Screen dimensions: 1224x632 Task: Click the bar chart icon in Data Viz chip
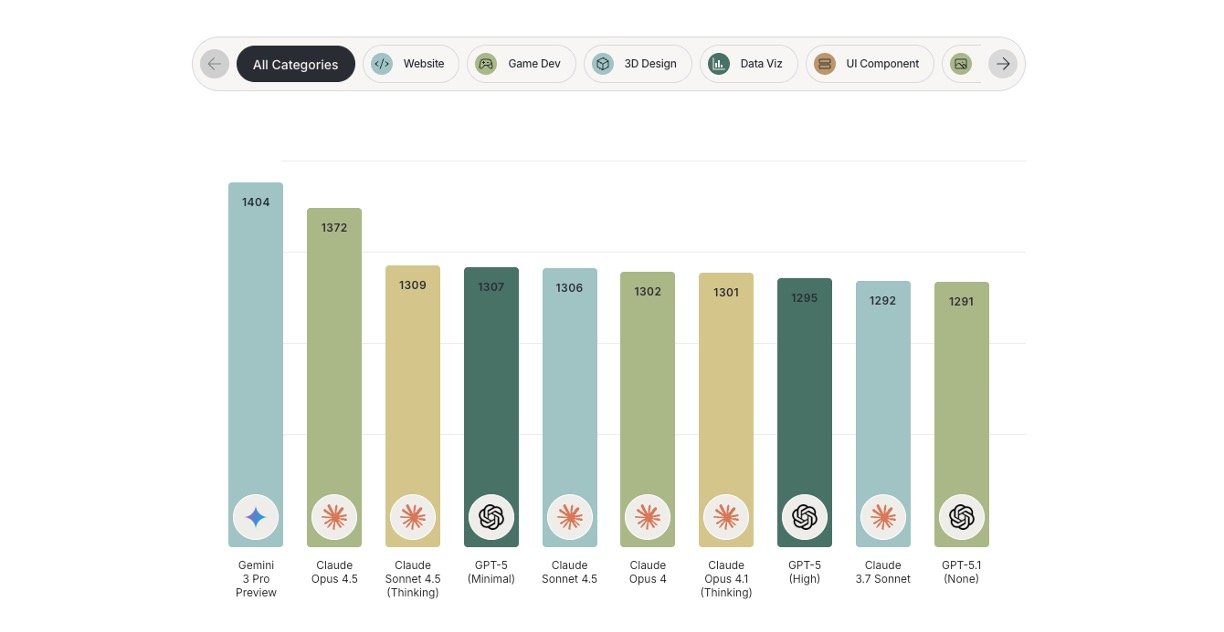coord(719,64)
